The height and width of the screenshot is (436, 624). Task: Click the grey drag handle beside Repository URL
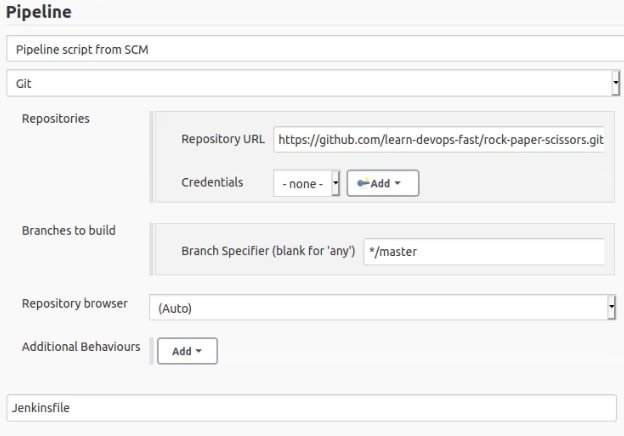[x=154, y=160]
